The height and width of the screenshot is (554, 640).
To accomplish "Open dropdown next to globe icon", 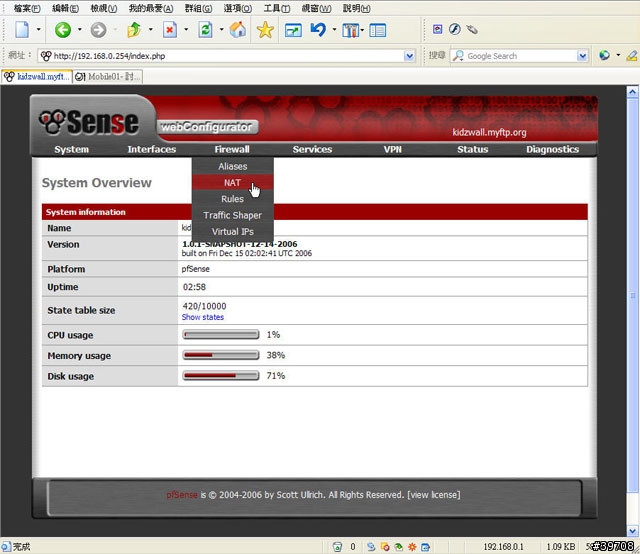I will pos(618,55).
